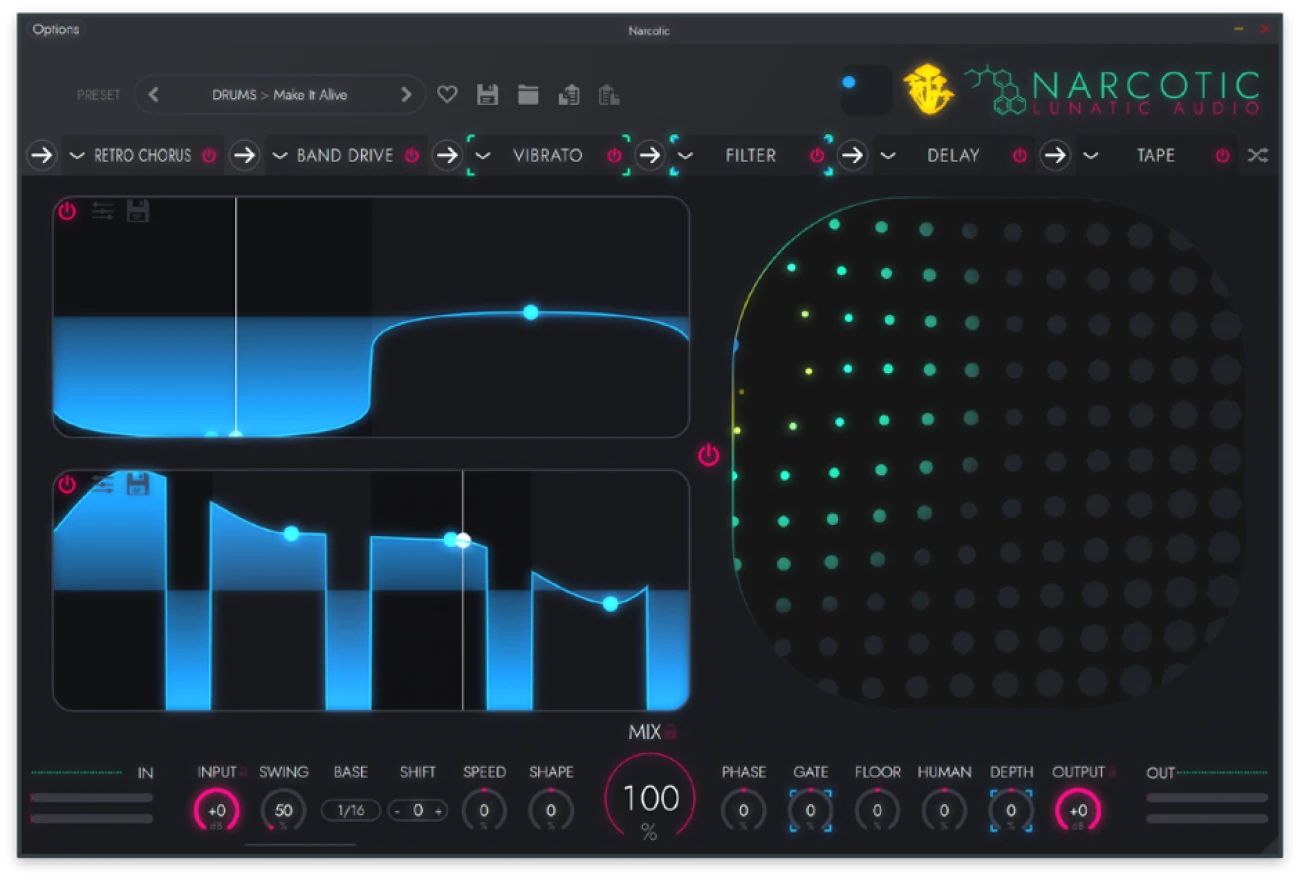The height and width of the screenshot is (880, 1300).
Task: Click the small XY box with blue dot
Action: [x=866, y=90]
